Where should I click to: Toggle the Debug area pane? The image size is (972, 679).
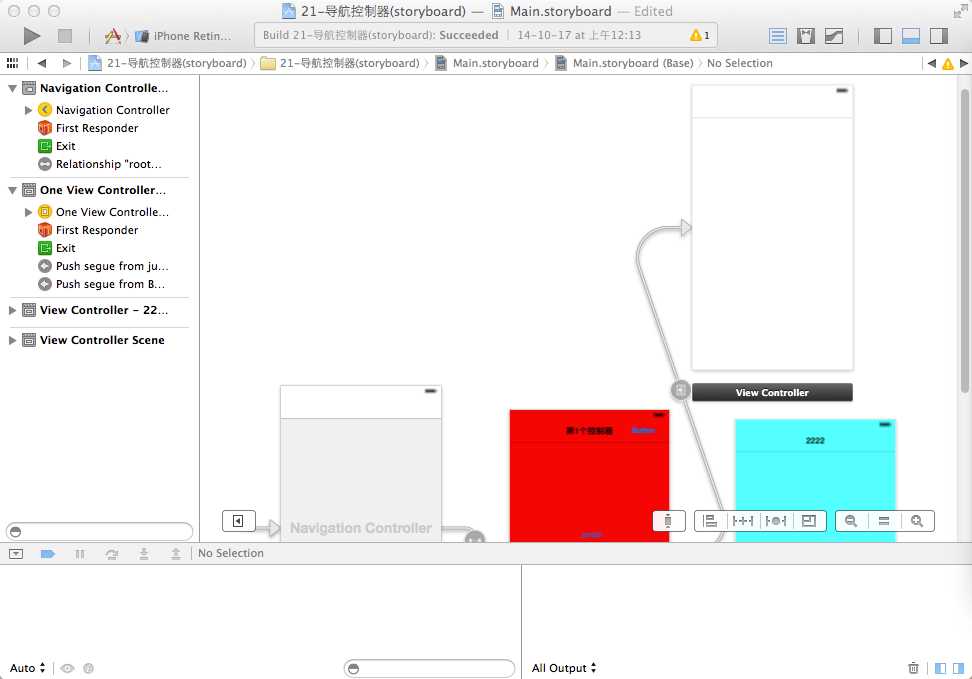911,36
